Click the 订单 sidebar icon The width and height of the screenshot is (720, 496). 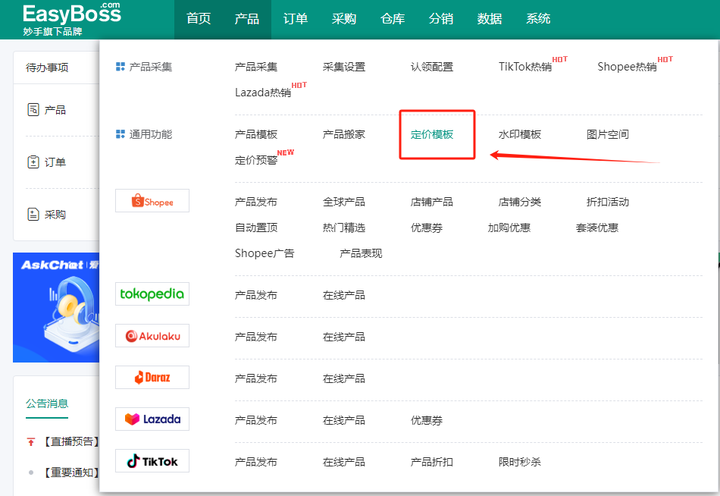coord(33,162)
